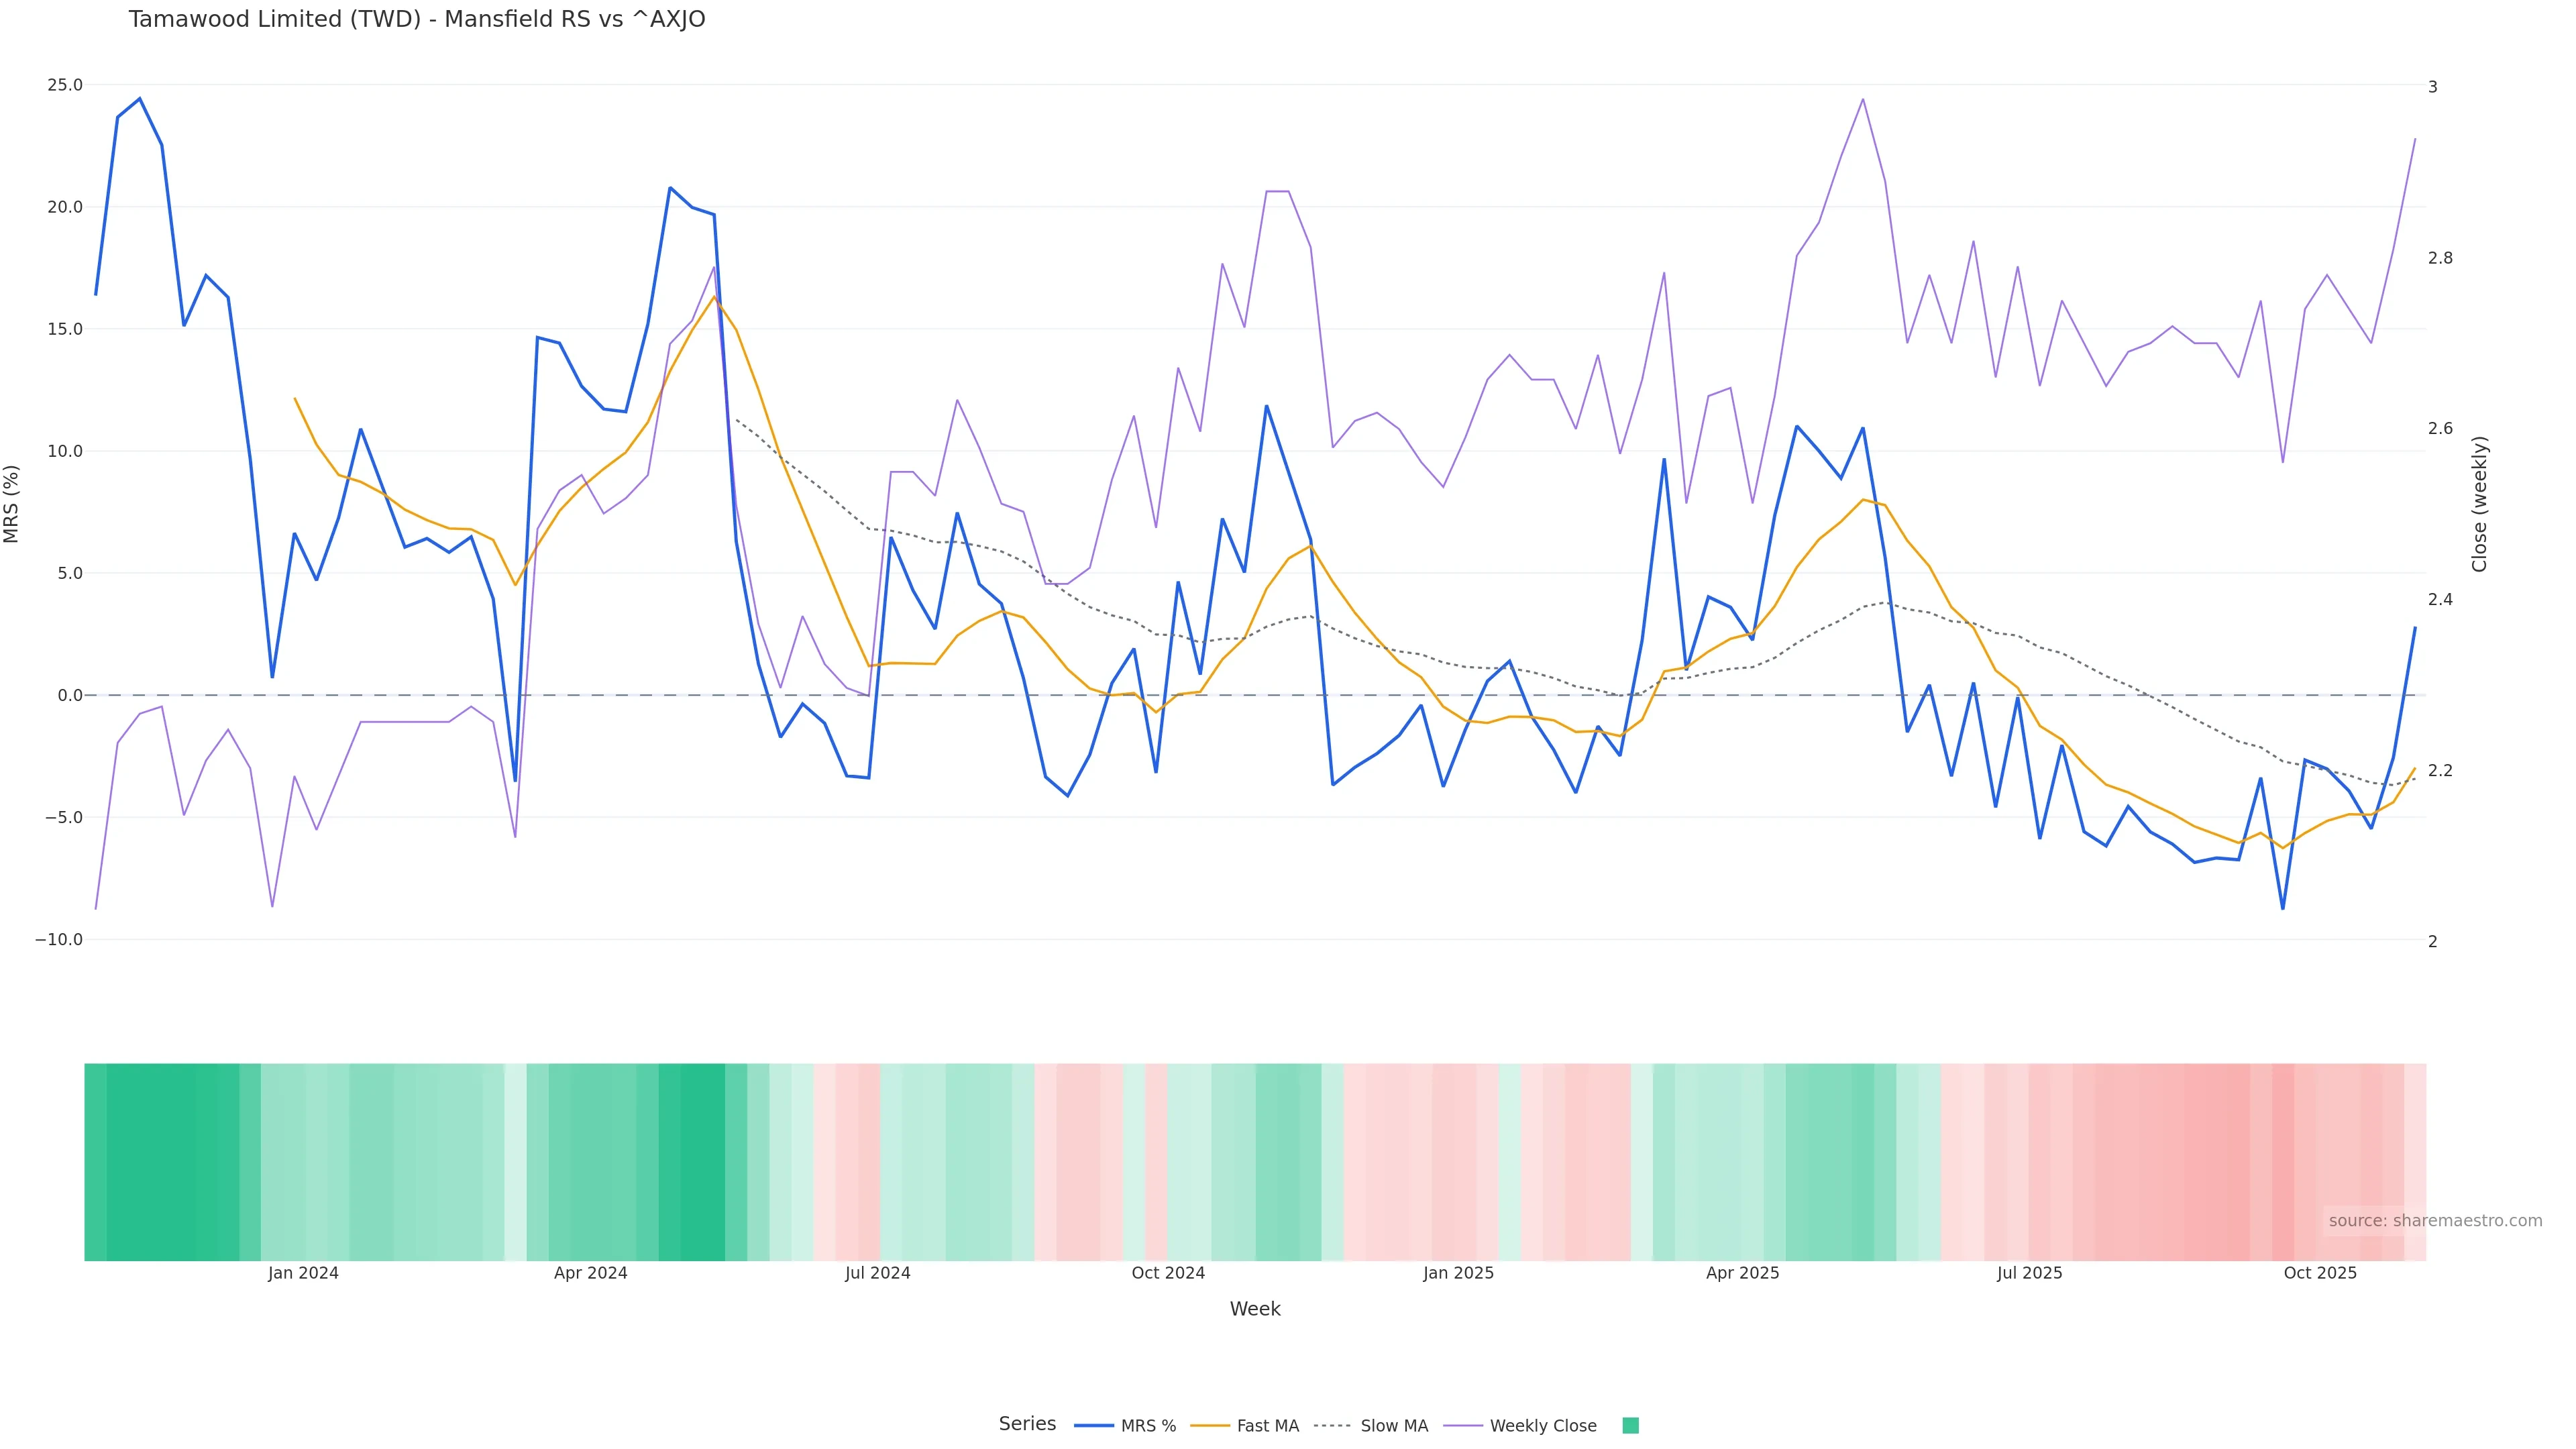
Task: Click the MRS (%) y-axis title
Action: (12, 503)
